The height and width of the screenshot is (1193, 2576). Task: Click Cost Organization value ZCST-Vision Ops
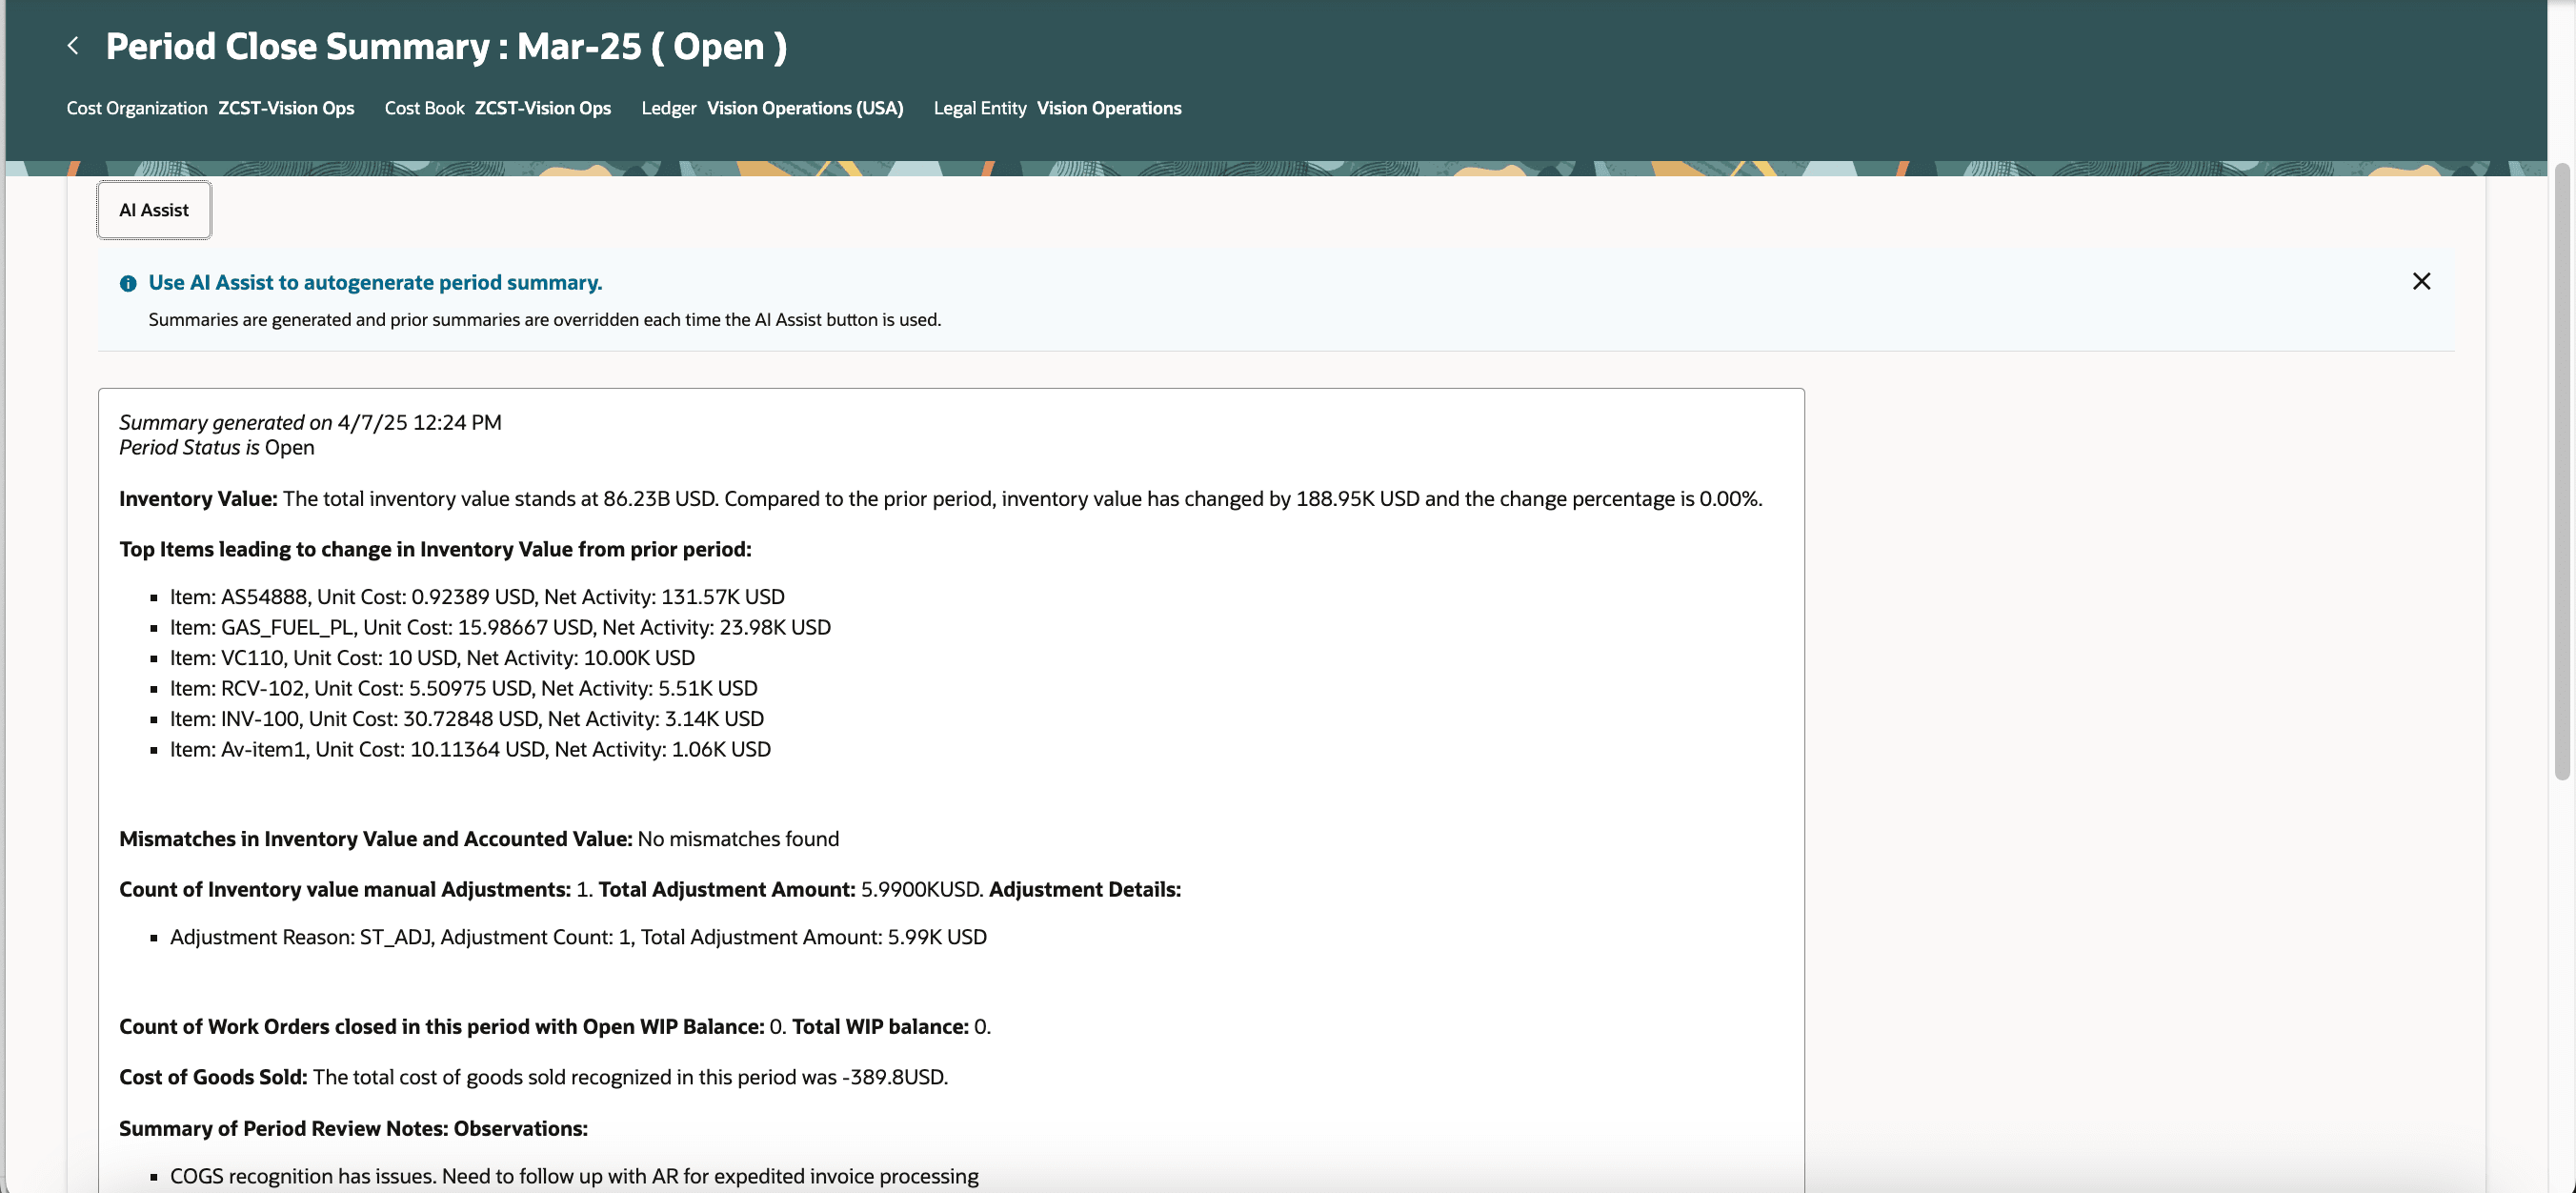click(286, 108)
